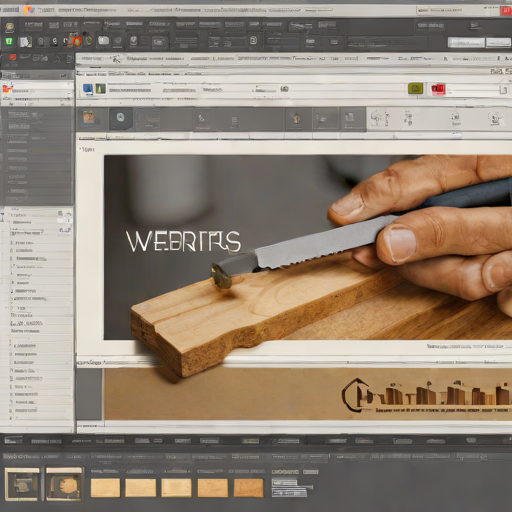Click the orange picture icon in the gray tool strip
Viewport: 512px width, 512px height.
89,117
